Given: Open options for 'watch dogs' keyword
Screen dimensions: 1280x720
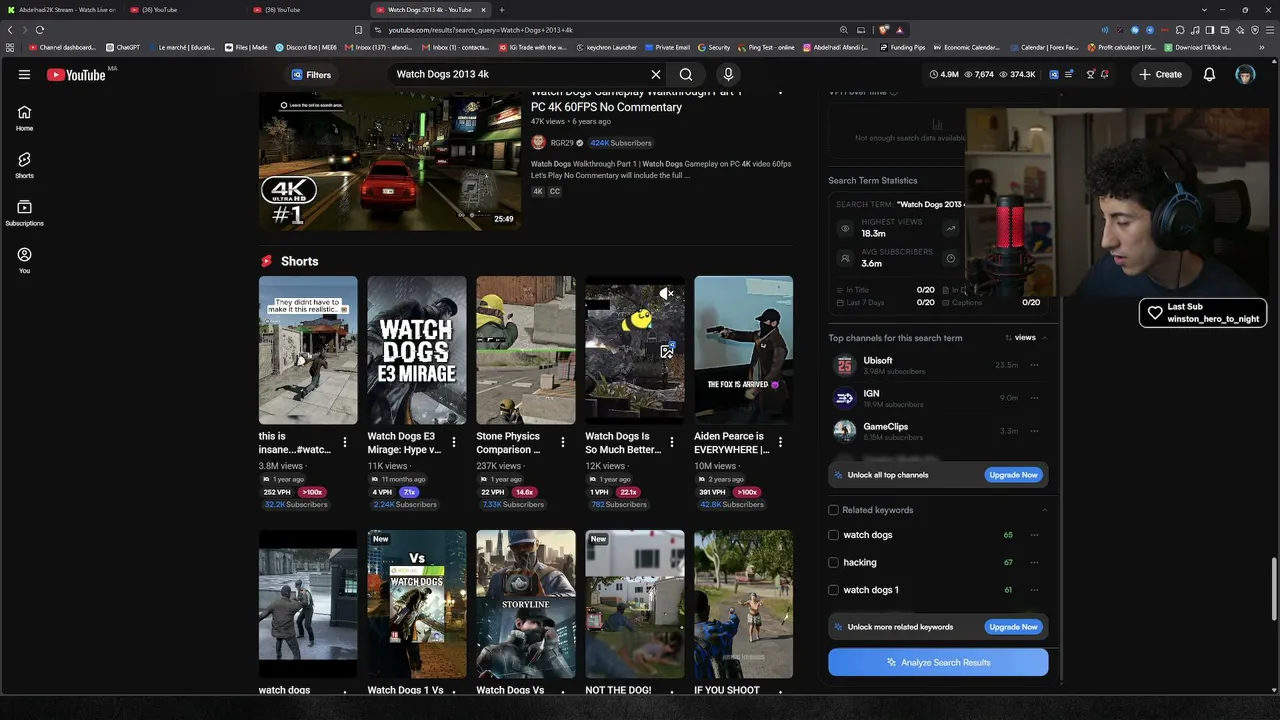Looking at the screenshot, I should (1035, 535).
